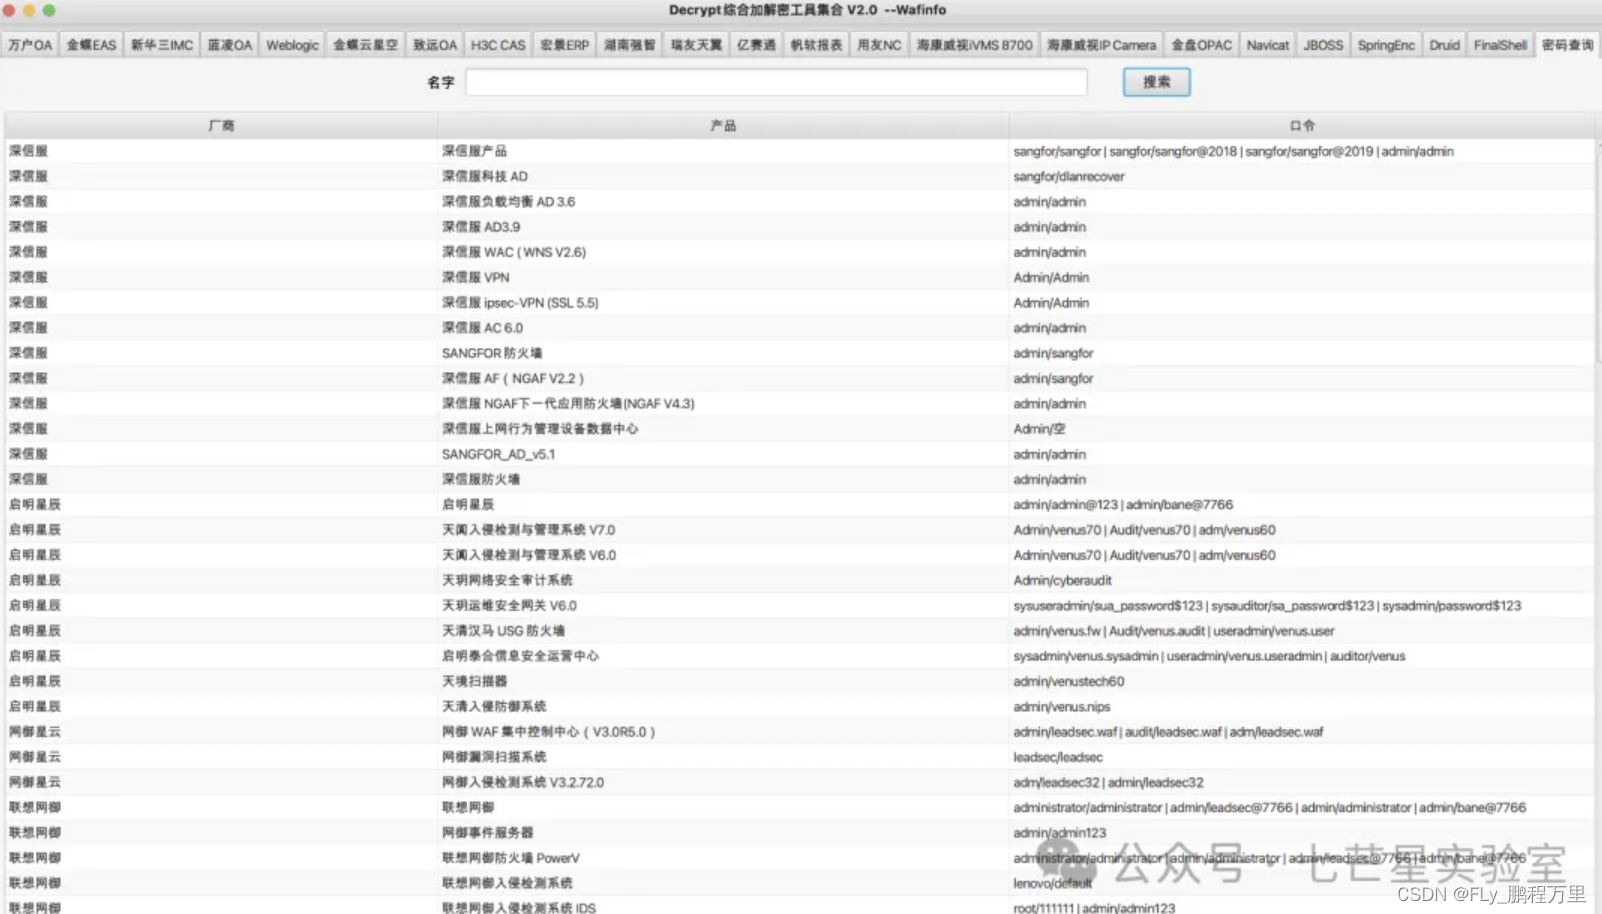Select the 深信服防火墙 product cell
The image size is (1602, 914).
(x=723, y=479)
